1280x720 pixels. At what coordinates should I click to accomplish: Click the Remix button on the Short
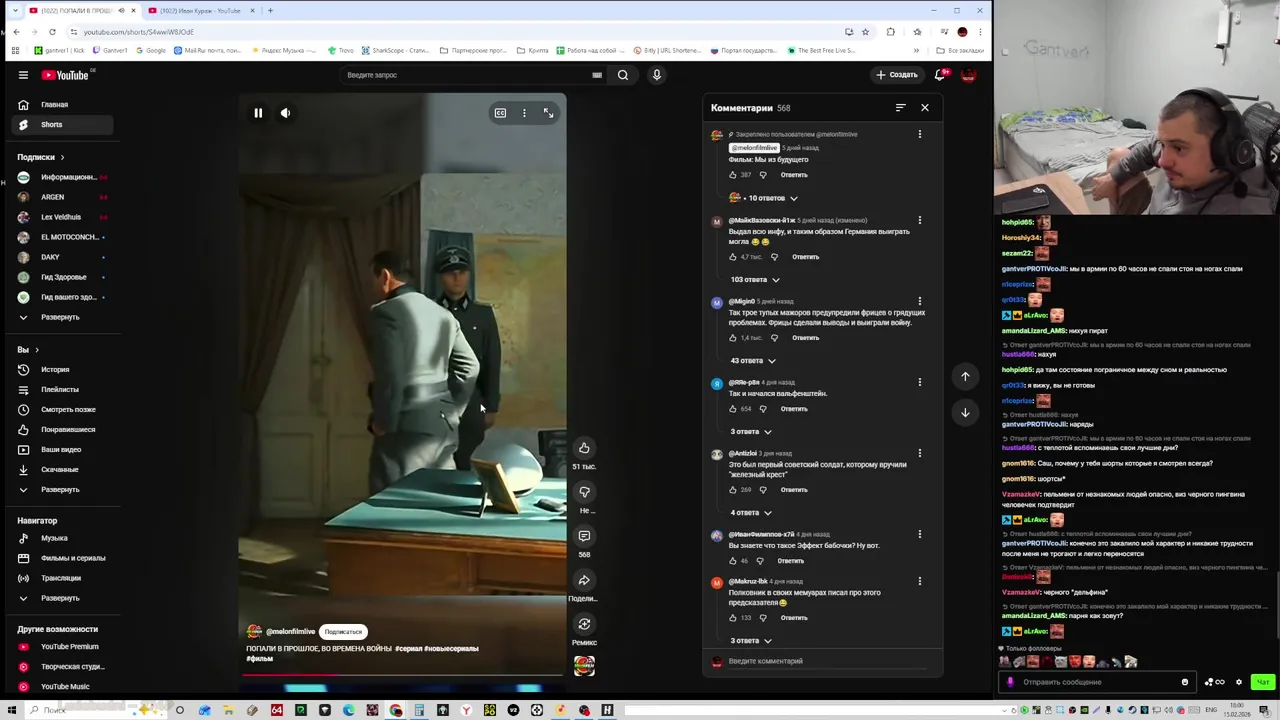[x=584, y=624]
